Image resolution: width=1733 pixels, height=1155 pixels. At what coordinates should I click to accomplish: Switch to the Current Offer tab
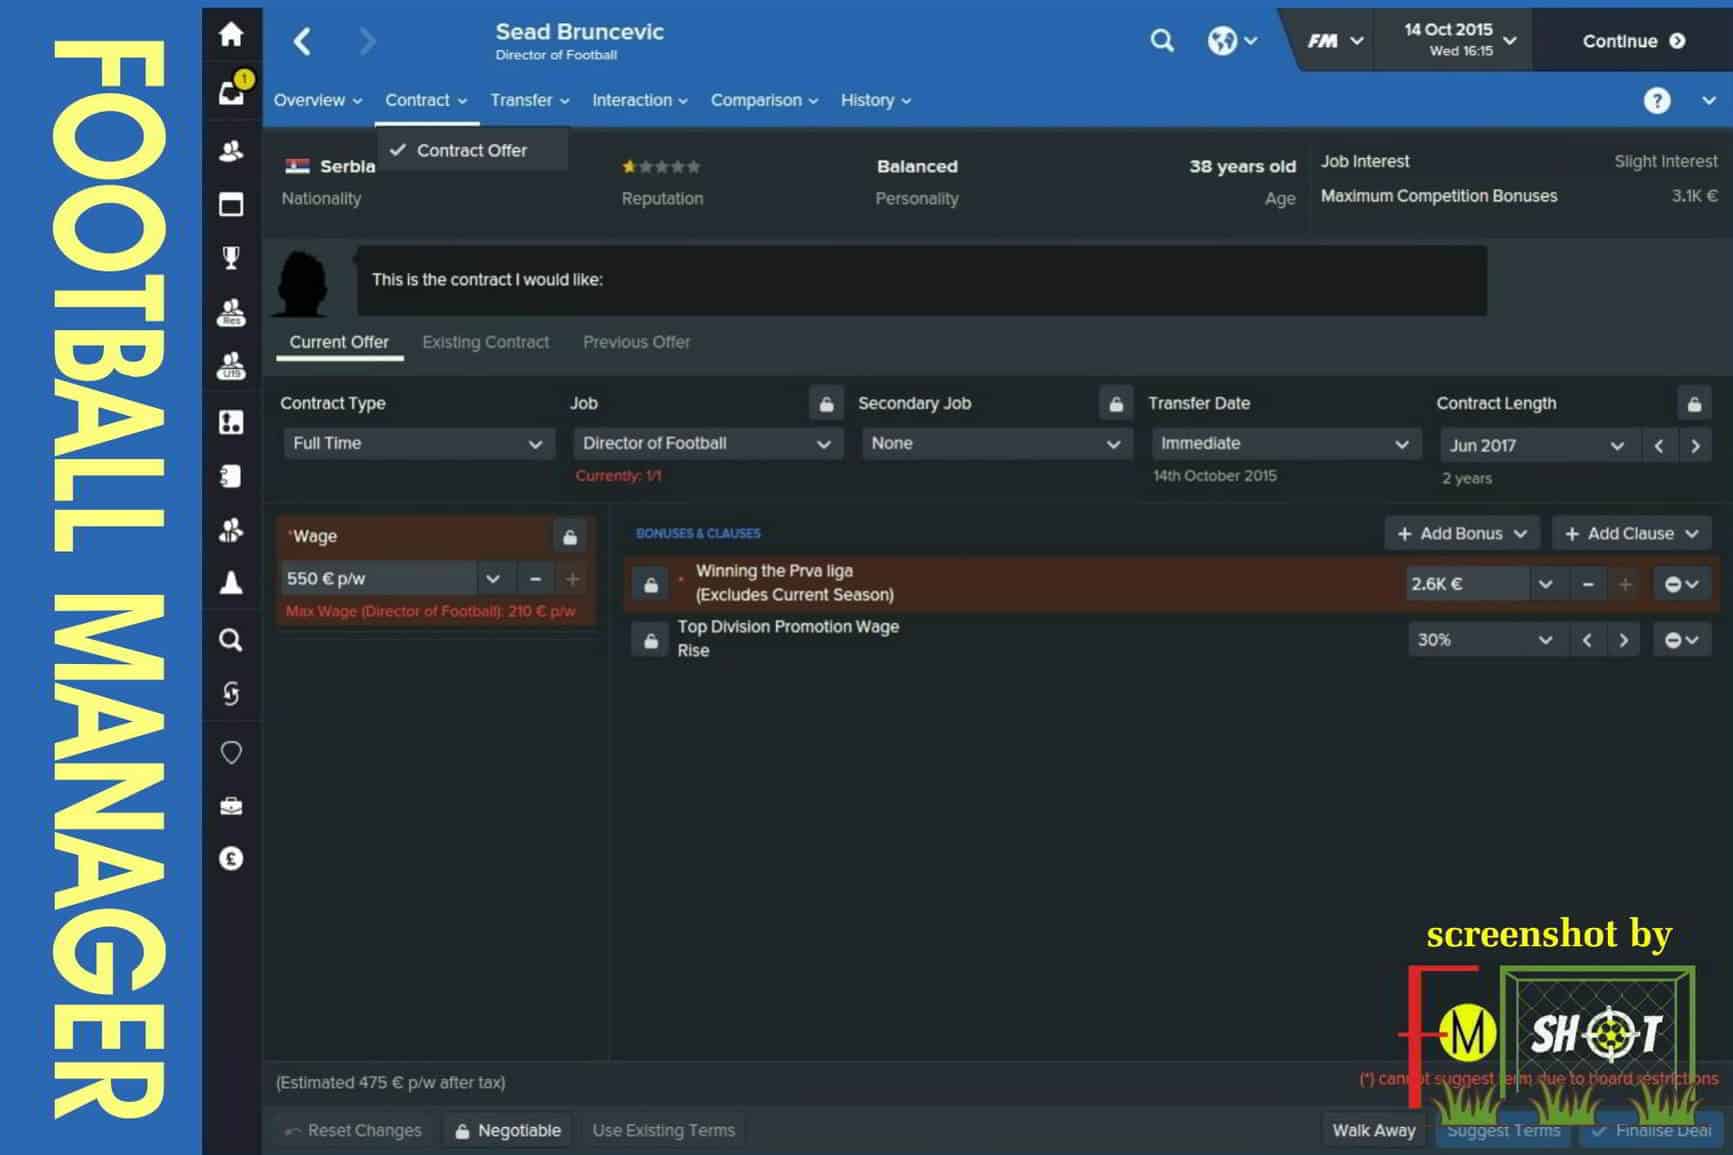coord(339,343)
